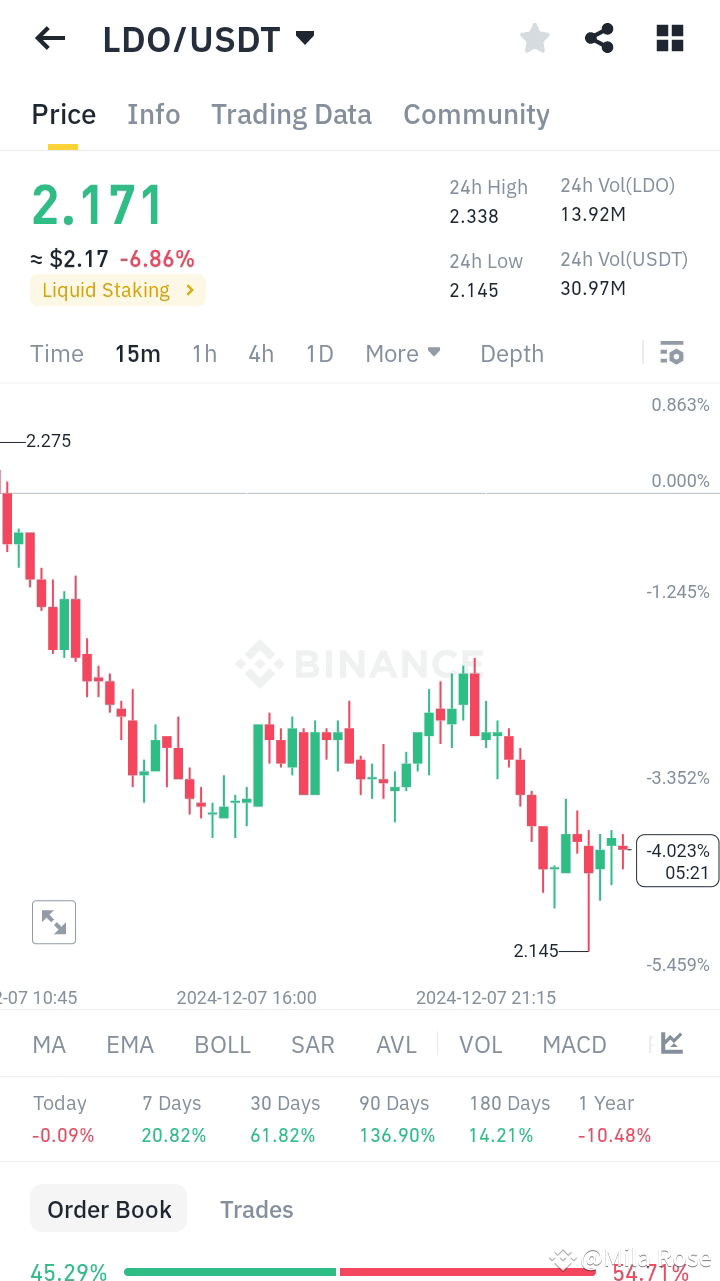720x1281 pixels.
Task: Toggle the BOLL indicator
Action: point(222,1045)
